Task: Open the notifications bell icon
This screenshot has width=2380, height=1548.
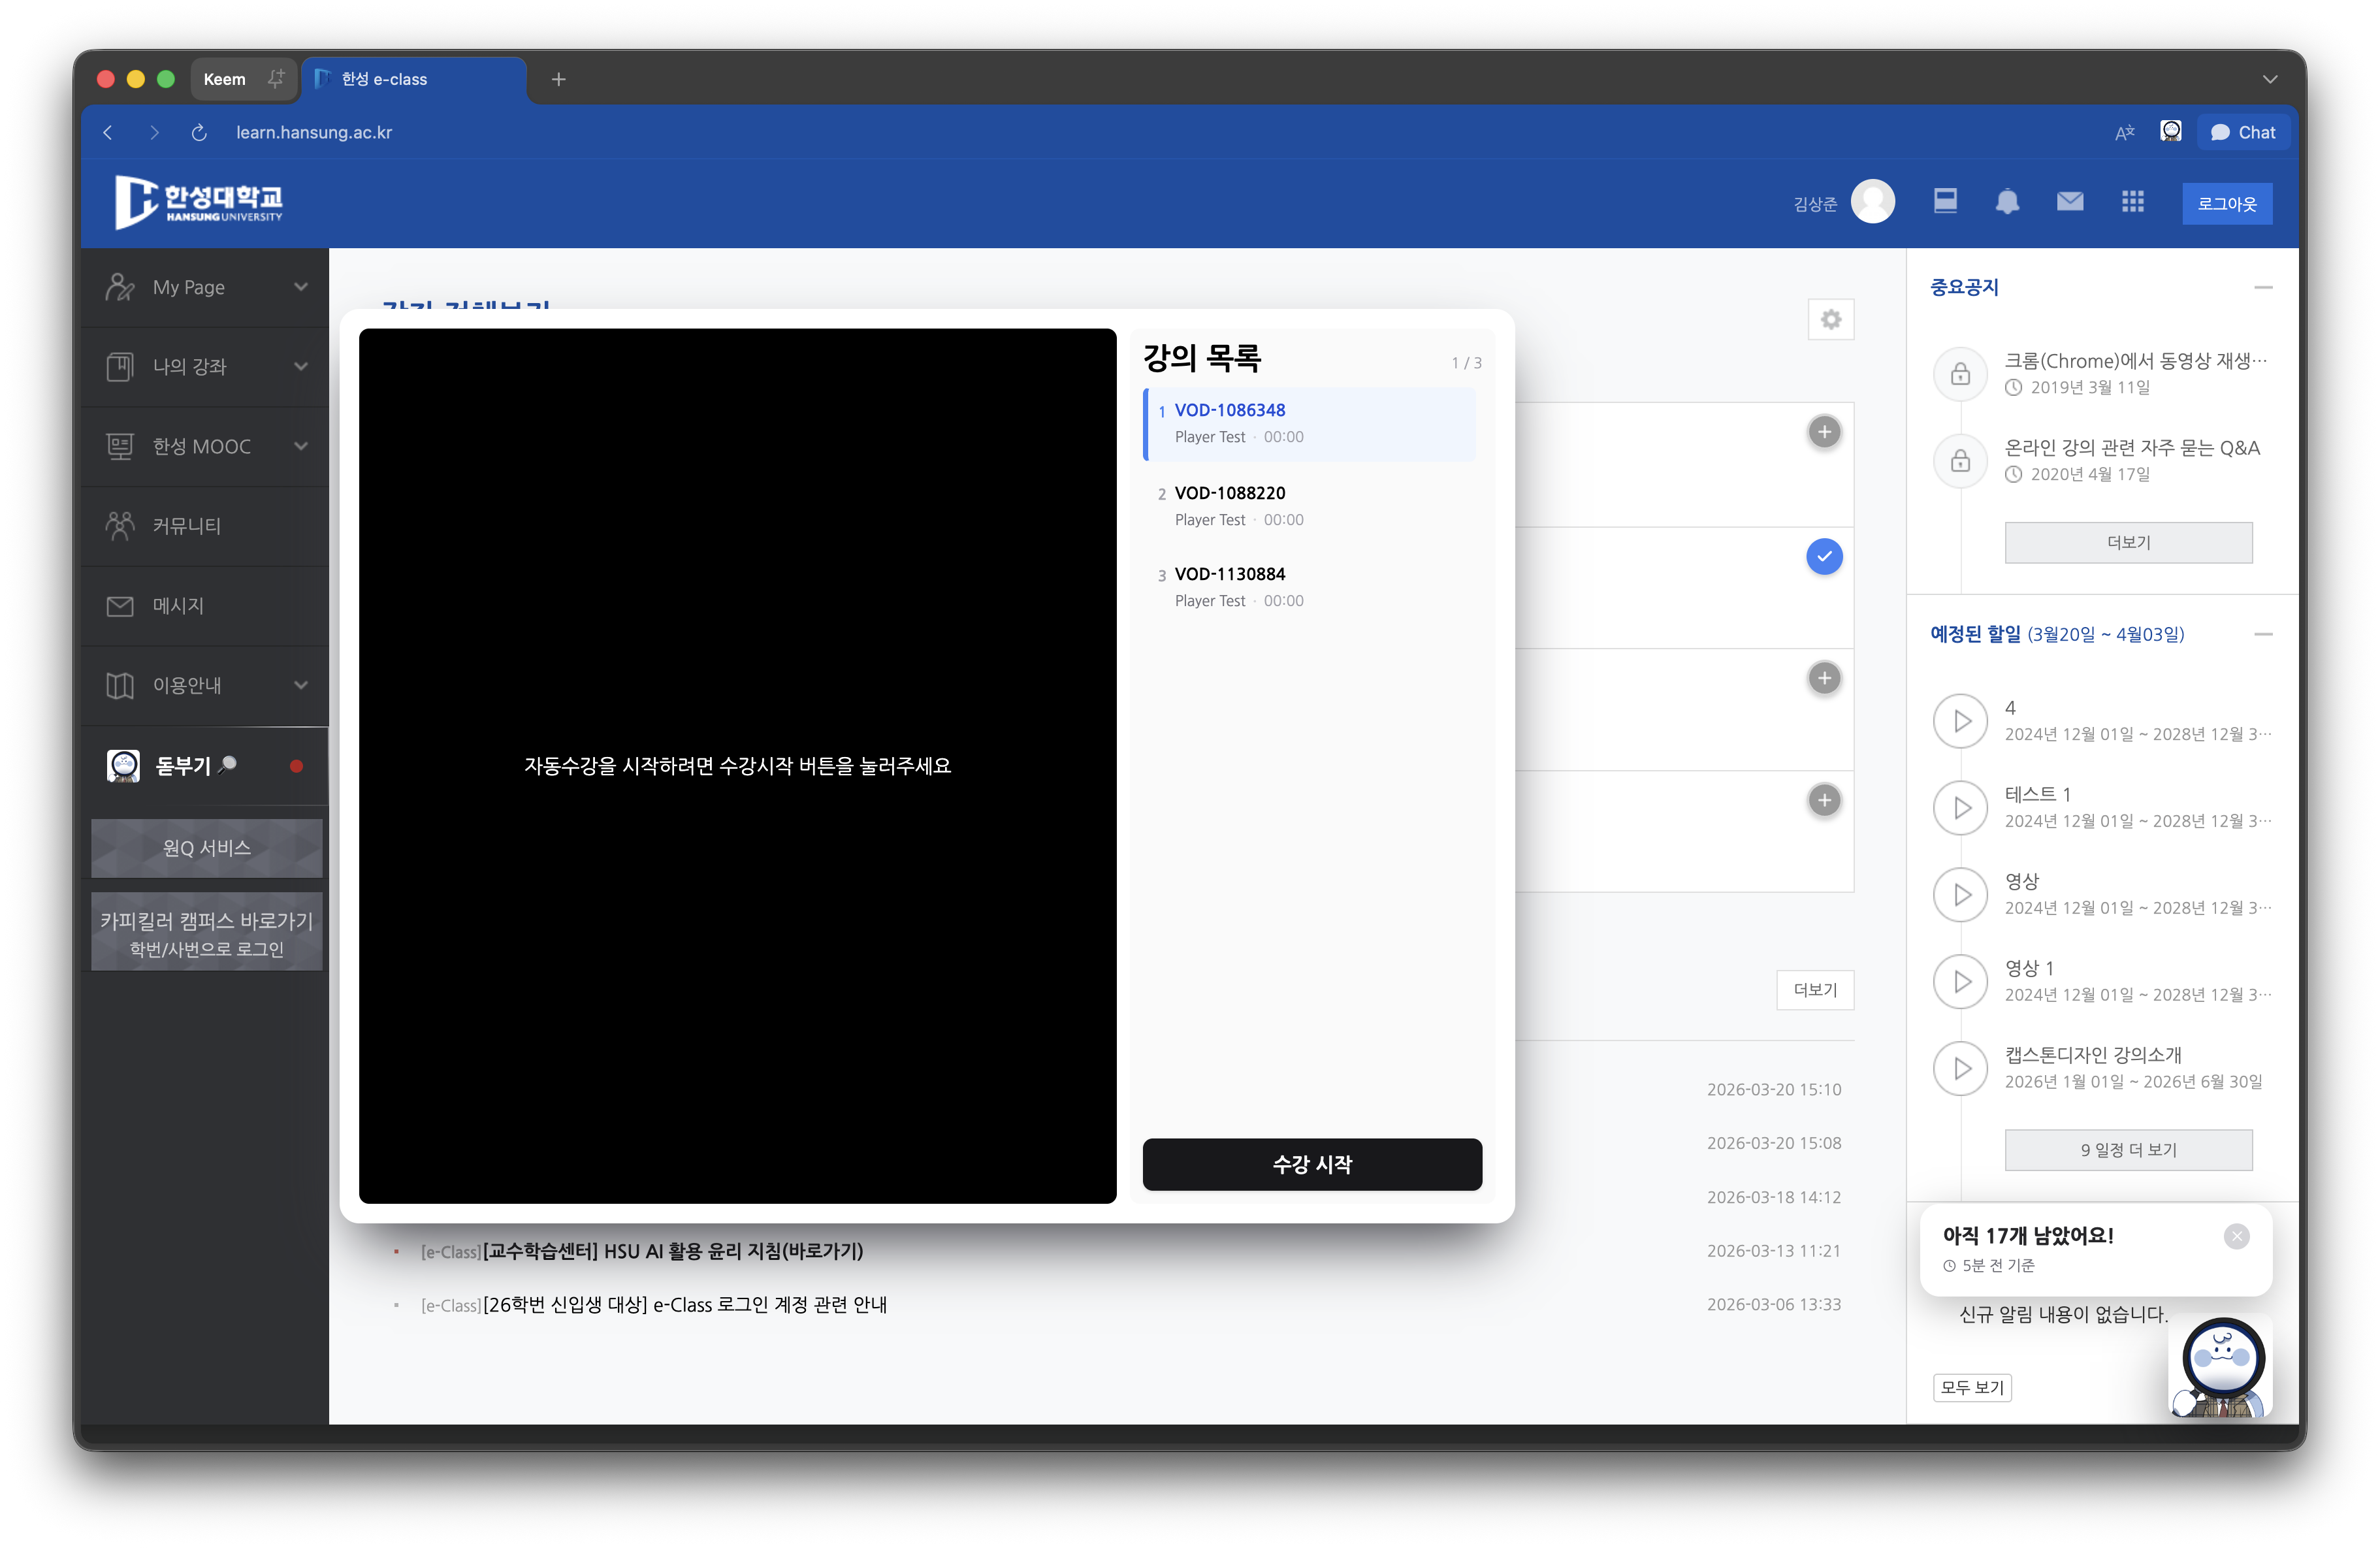Action: [2008, 202]
